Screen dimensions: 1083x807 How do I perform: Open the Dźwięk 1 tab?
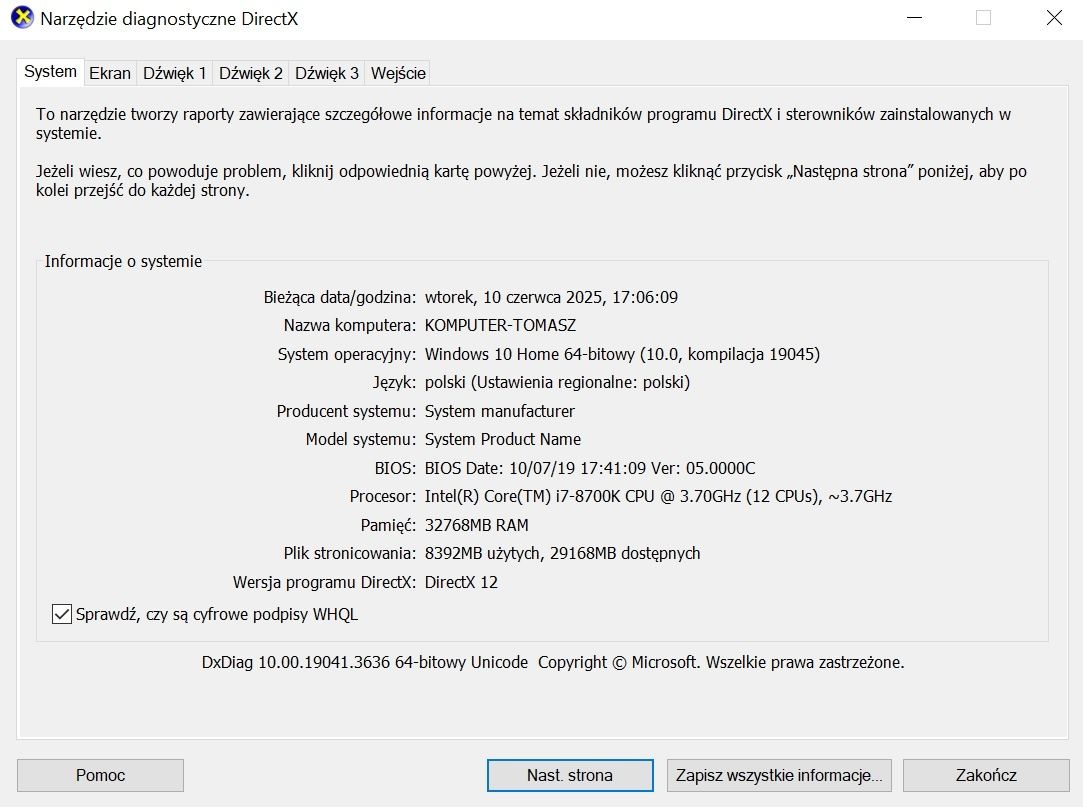tap(175, 73)
